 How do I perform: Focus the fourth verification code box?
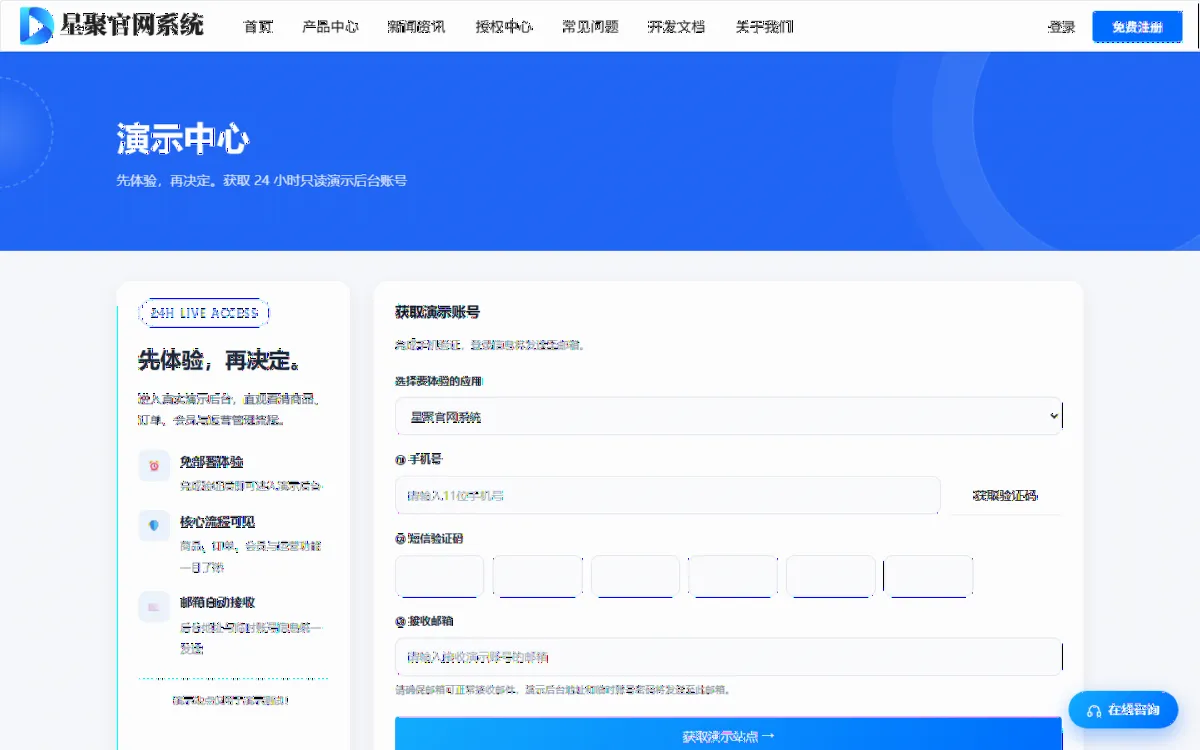coord(733,577)
